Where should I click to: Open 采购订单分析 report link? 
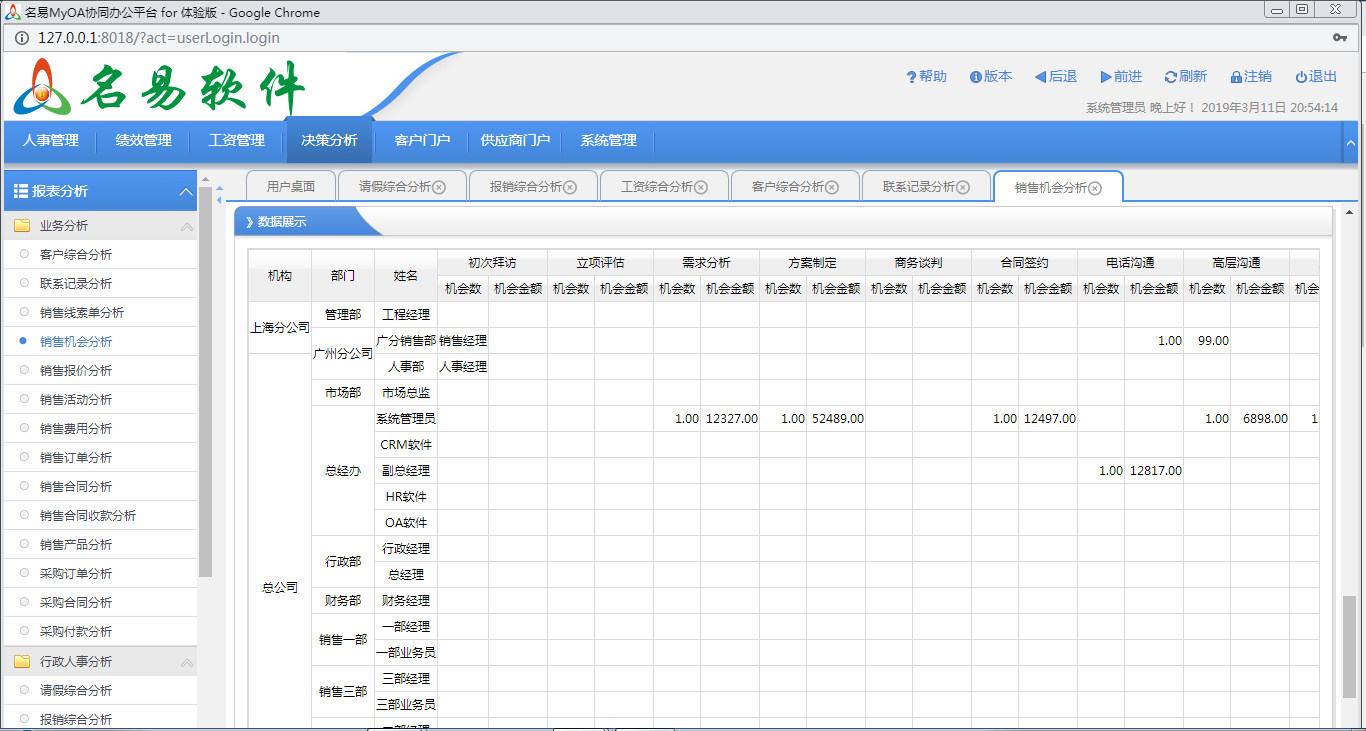click(x=76, y=573)
